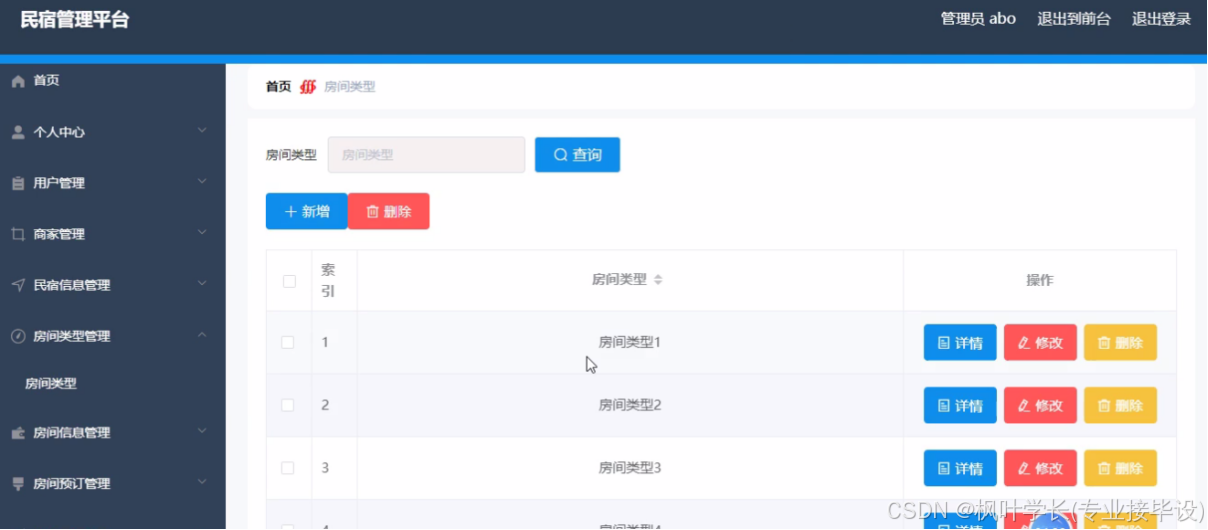Expand the 民宿信息管理 chevron
This screenshot has width=1208, height=530.
202,284
